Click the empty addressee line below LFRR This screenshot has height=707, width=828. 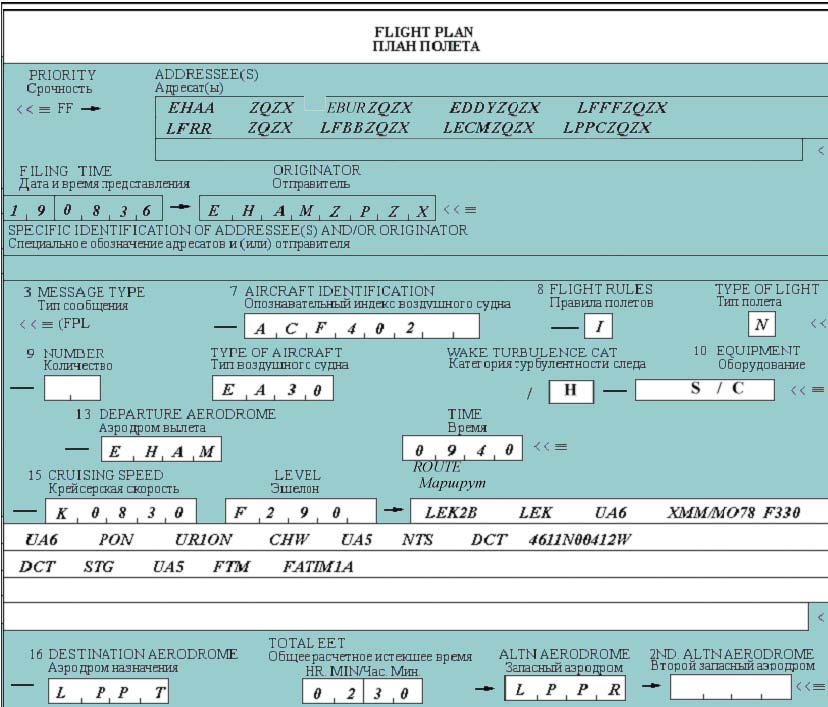point(478,150)
